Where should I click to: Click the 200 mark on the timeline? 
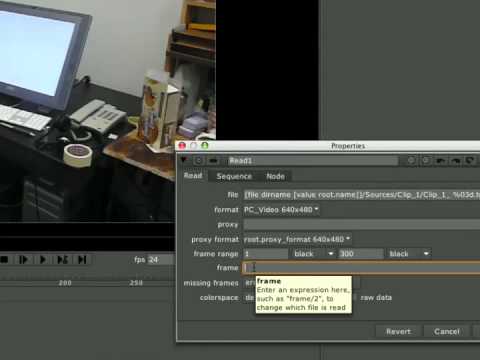coord(65,283)
